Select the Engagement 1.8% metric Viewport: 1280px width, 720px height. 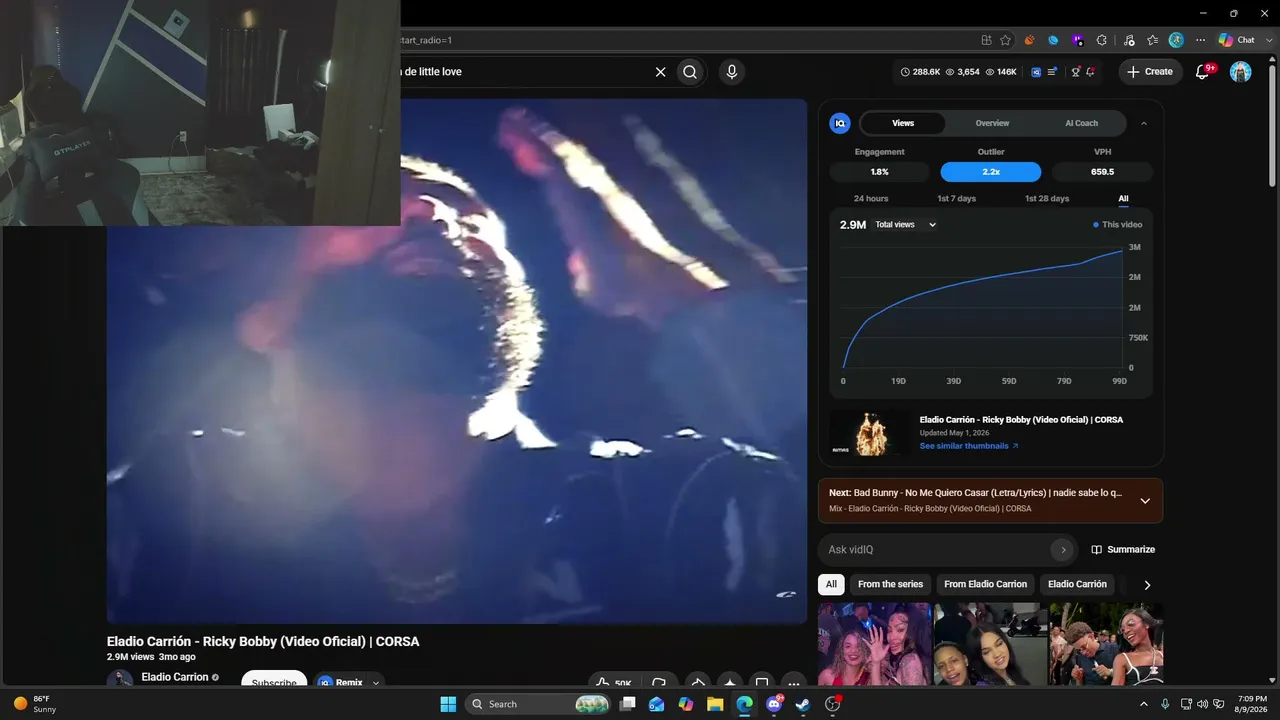click(880, 172)
